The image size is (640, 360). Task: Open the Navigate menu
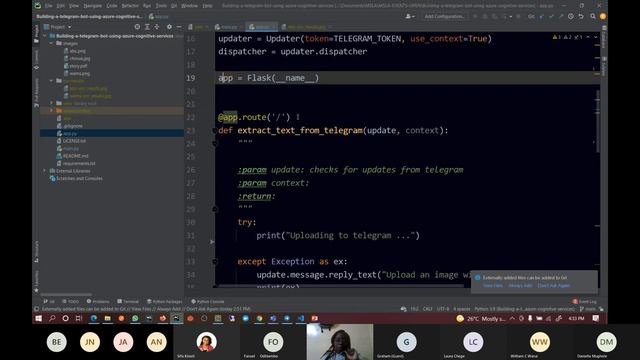(x=93, y=6)
